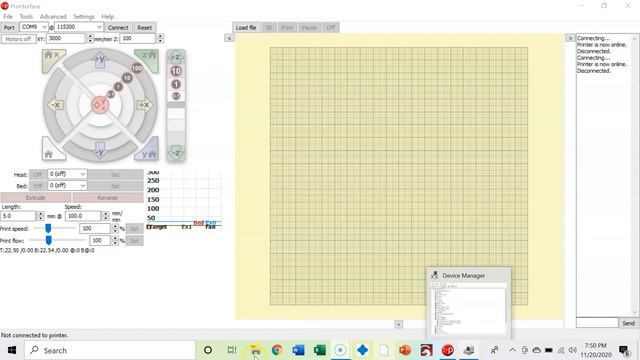This screenshot has height=360, width=640.
Task: Click the Extrude button
Action: pos(36,198)
